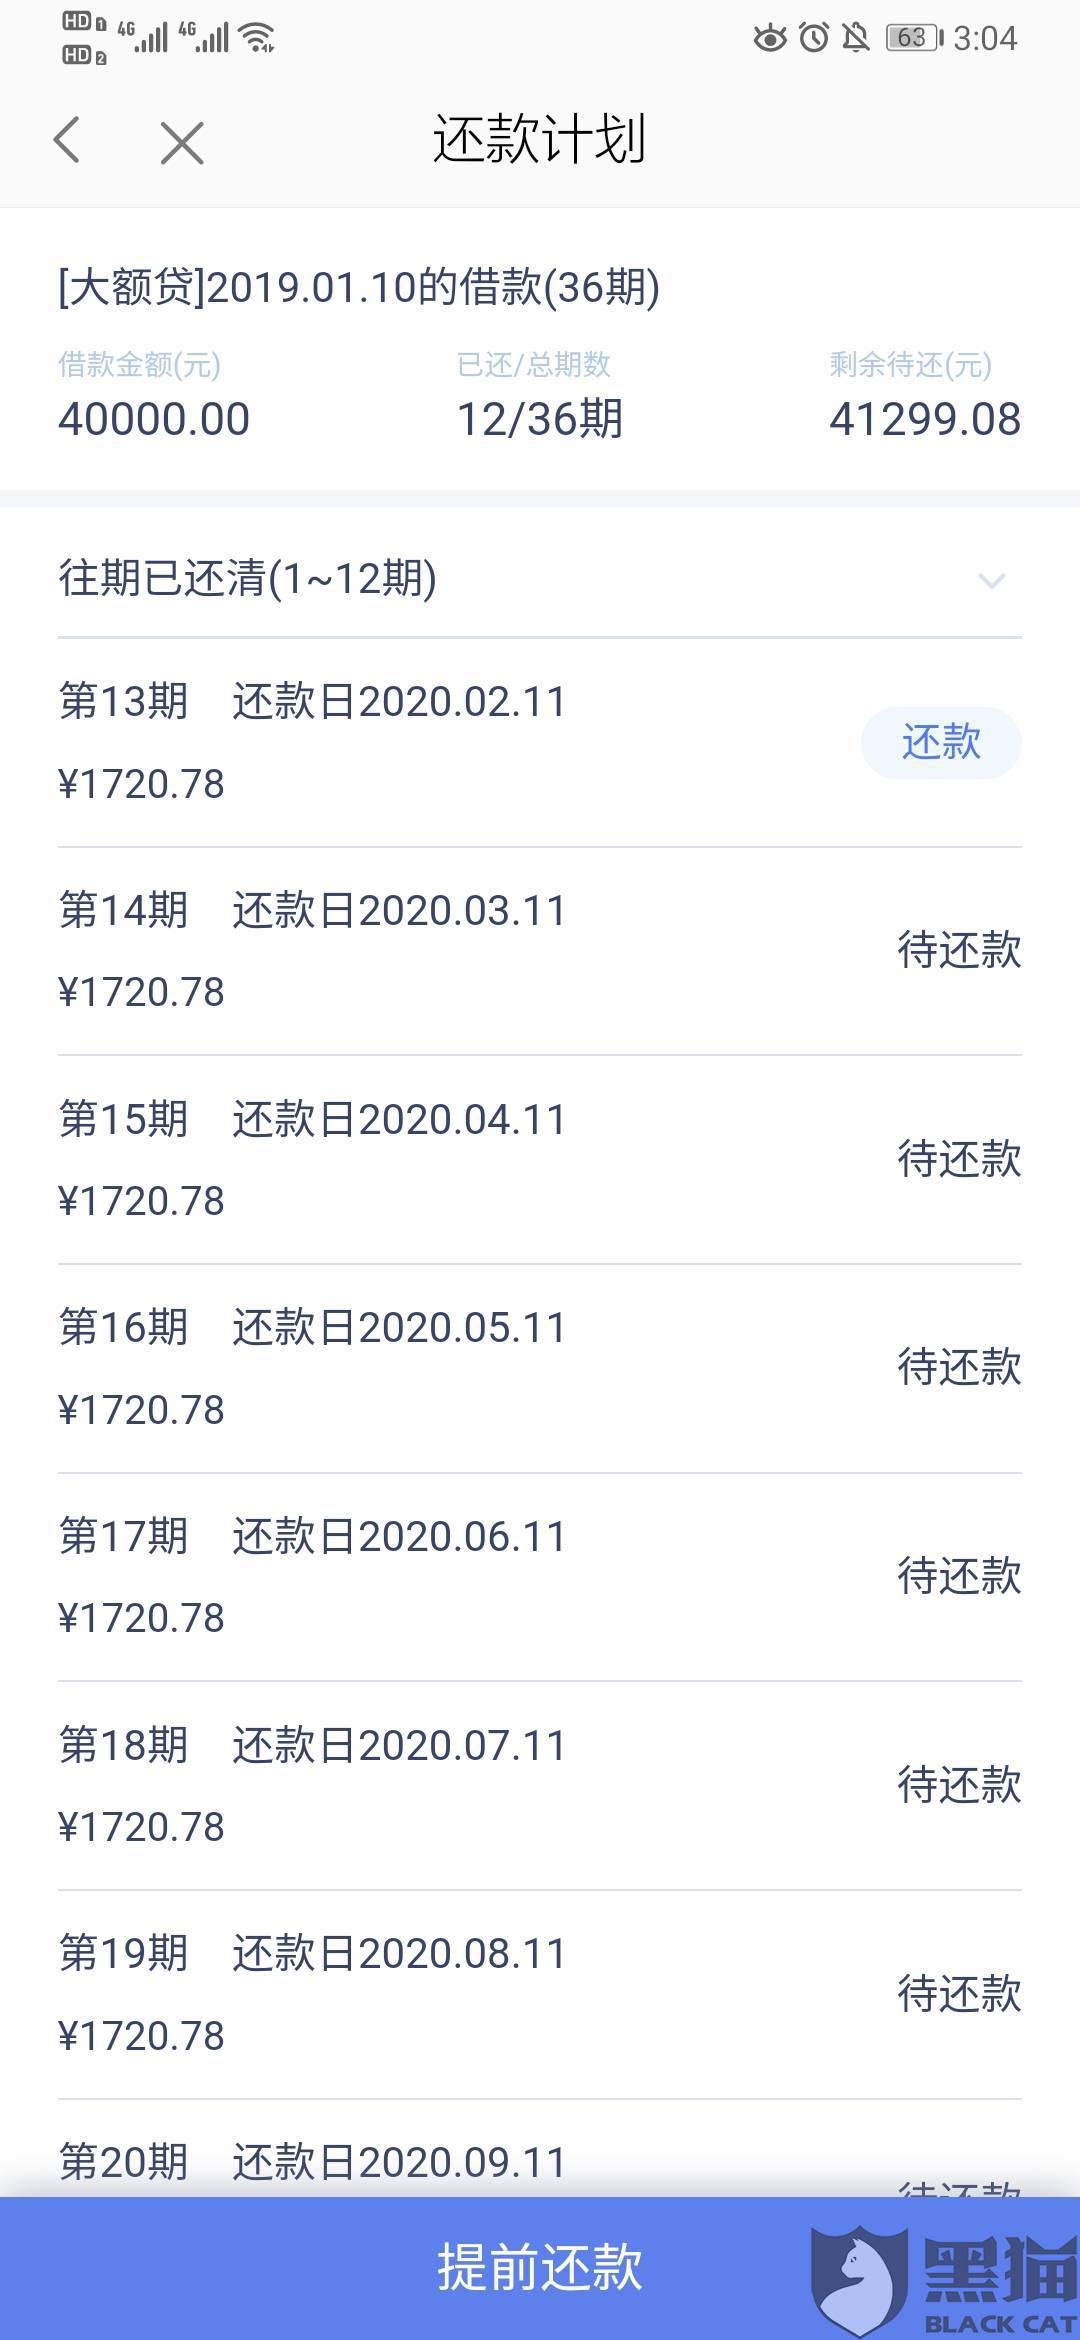Tap the loan title 大额贷 2019.01.10
1080x2340 pixels.
click(x=359, y=288)
